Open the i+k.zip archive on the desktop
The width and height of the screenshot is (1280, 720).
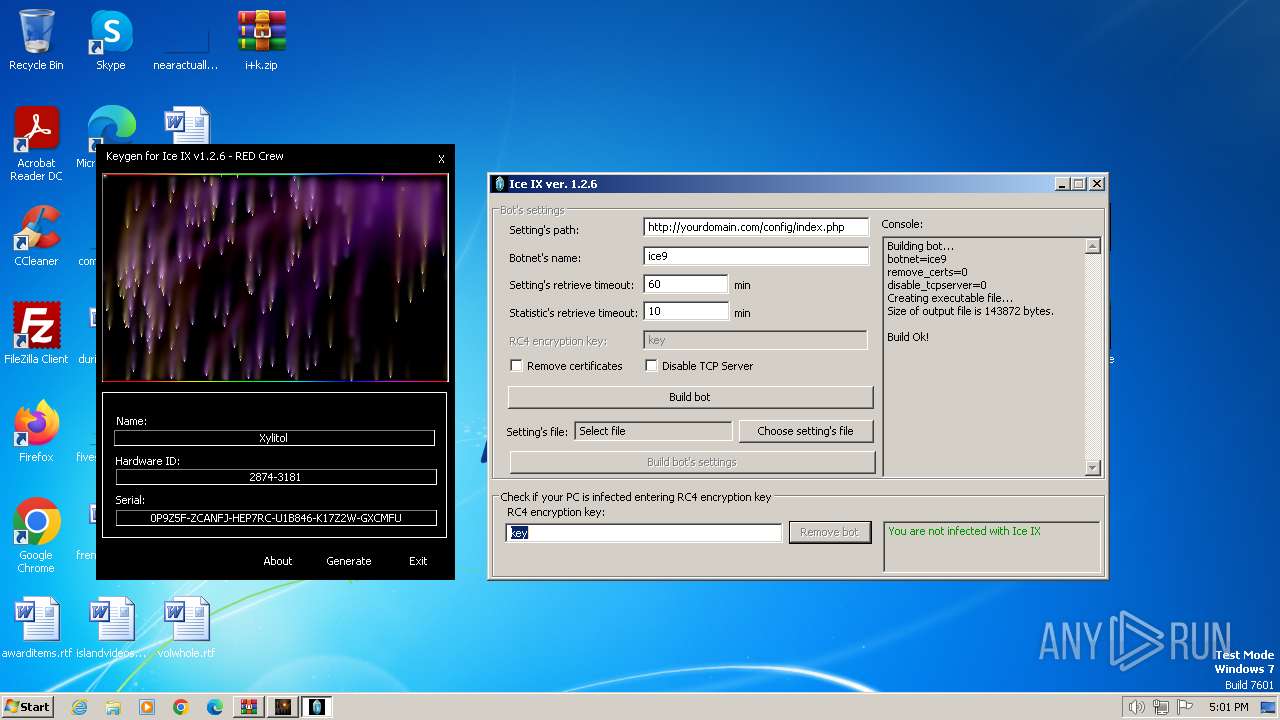point(261,40)
